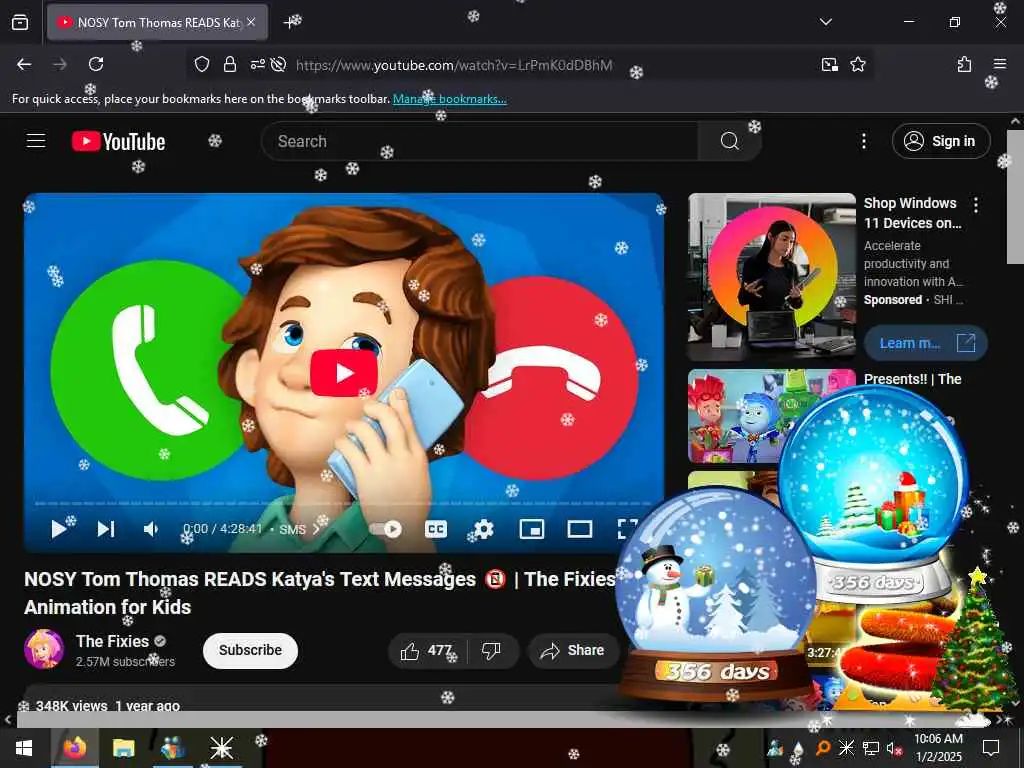Switch to miniplayer mode
The image size is (1024, 768).
coord(532,529)
